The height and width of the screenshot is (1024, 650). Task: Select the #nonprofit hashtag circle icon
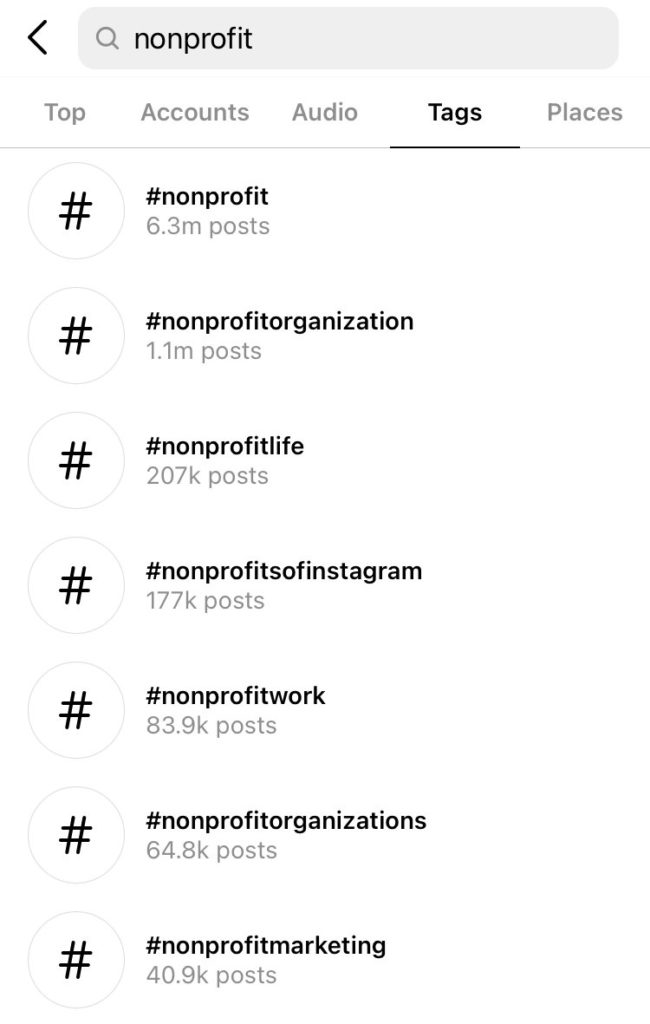click(76, 211)
